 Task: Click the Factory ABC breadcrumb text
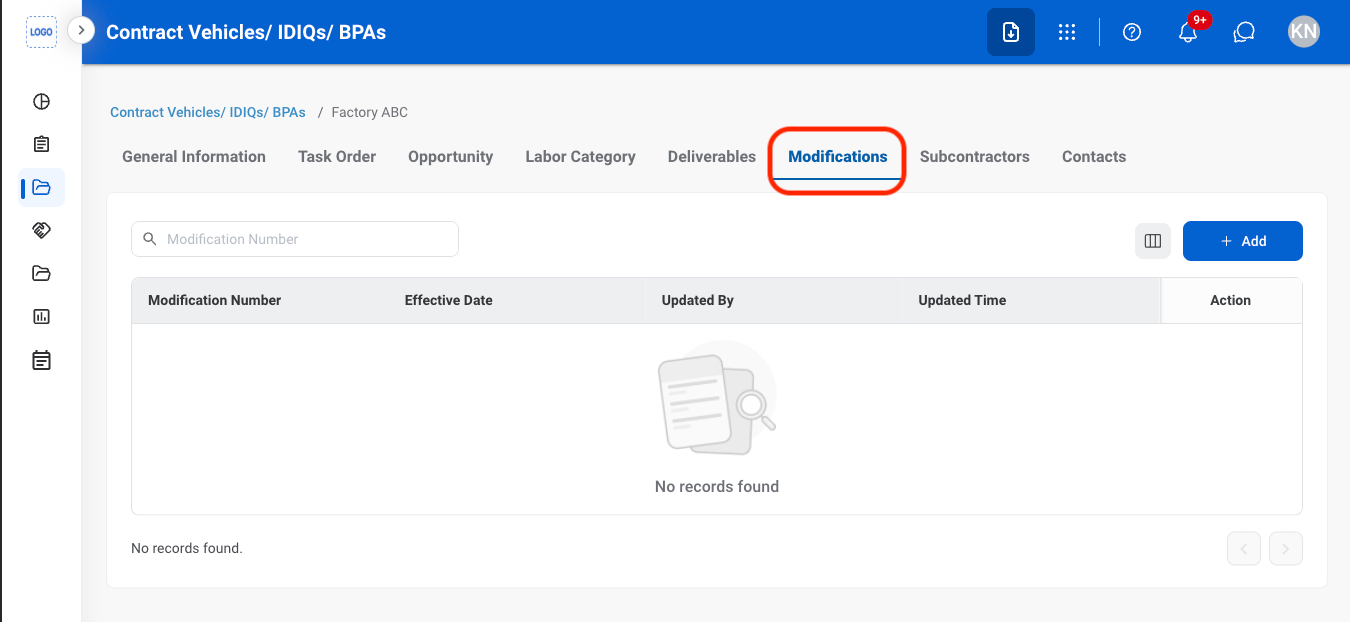[370, 113]
